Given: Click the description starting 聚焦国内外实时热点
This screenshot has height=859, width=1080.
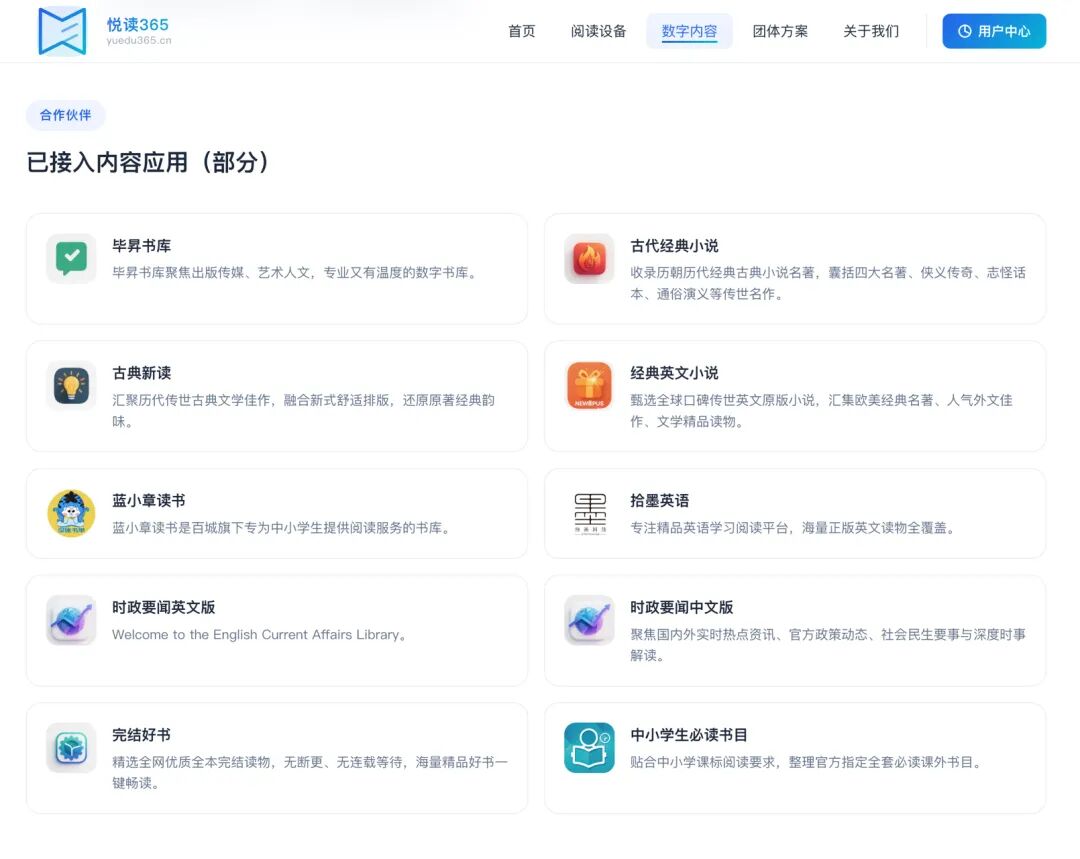Looking at the screenshot, I should pos(828,645).
